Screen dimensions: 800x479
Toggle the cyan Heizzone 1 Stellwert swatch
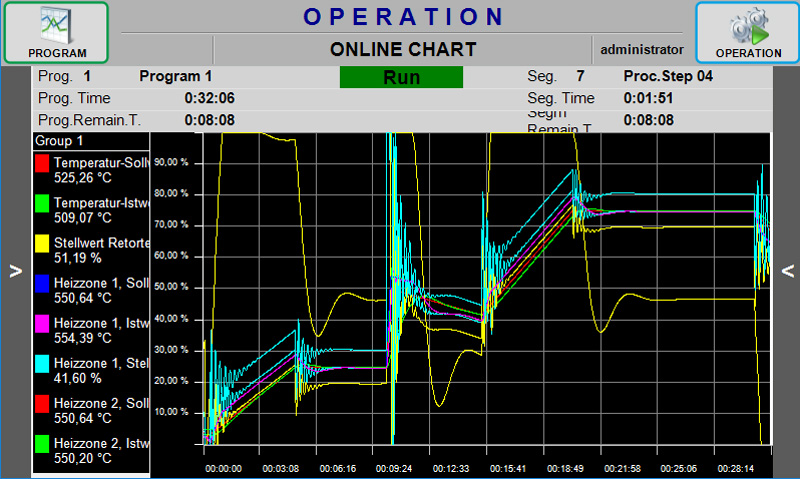[x=42, y=364]
